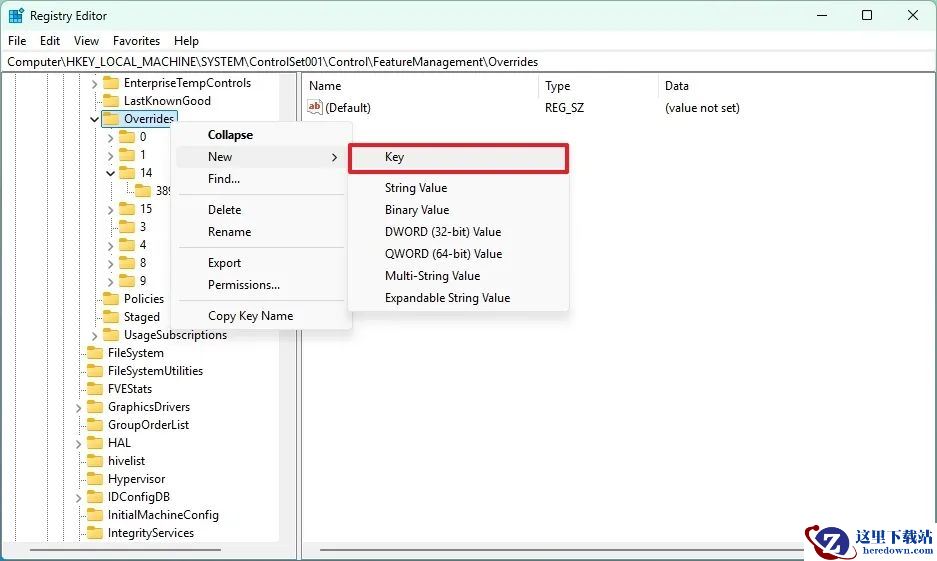The height and width of the screenshot is (561, 937).
Task: Click the InitialMachineConfig folder icon
Action: click(x=95, y=514)
